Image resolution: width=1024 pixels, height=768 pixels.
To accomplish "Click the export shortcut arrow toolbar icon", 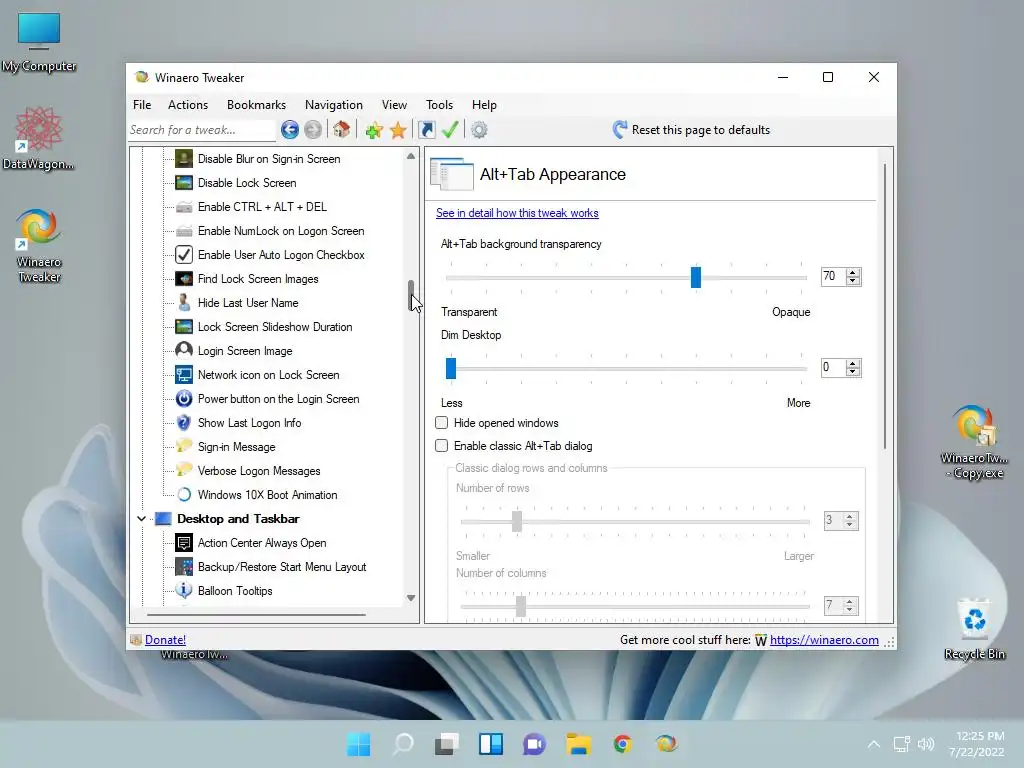I will [426, 130].
